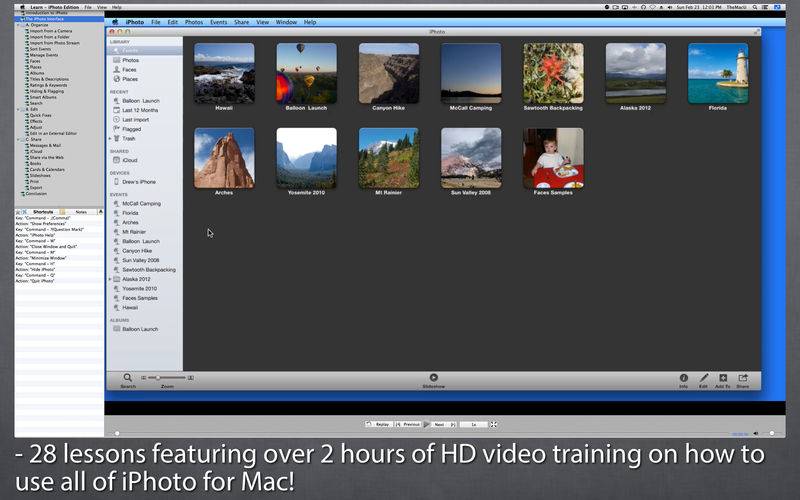The height and width of the screenshot is (500, 800).
Task: Go to the Previous lesson button
Action: [x=408, y=424]
